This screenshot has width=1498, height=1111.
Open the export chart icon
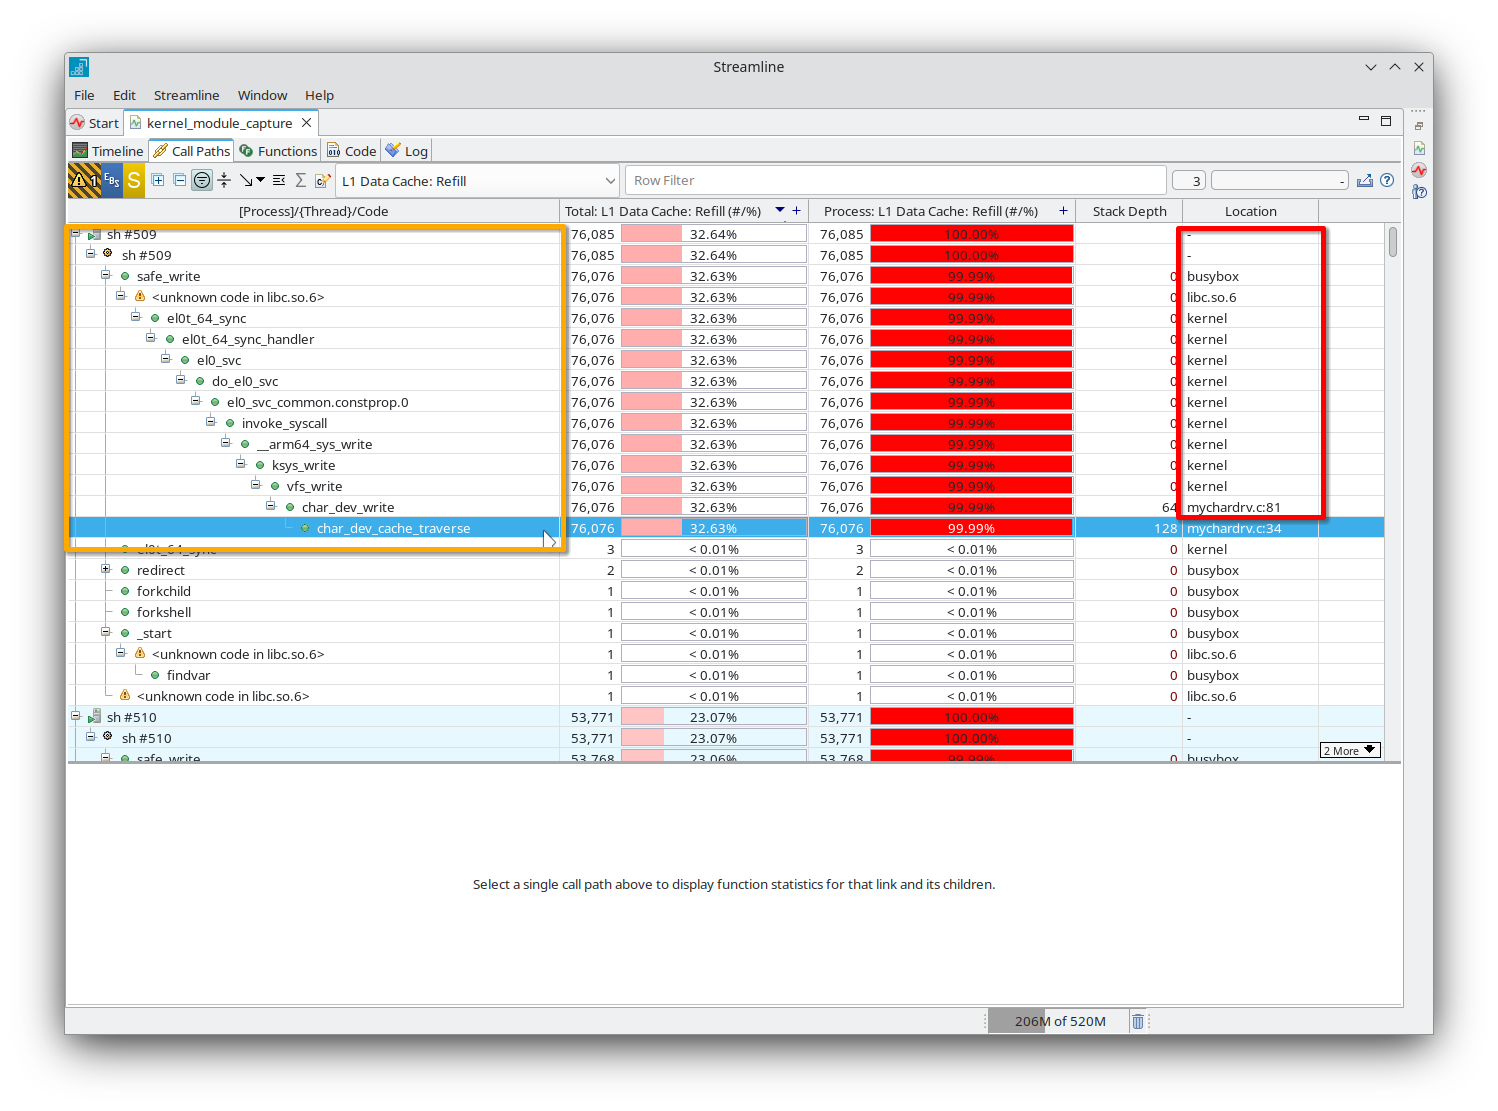(1365, 180)
